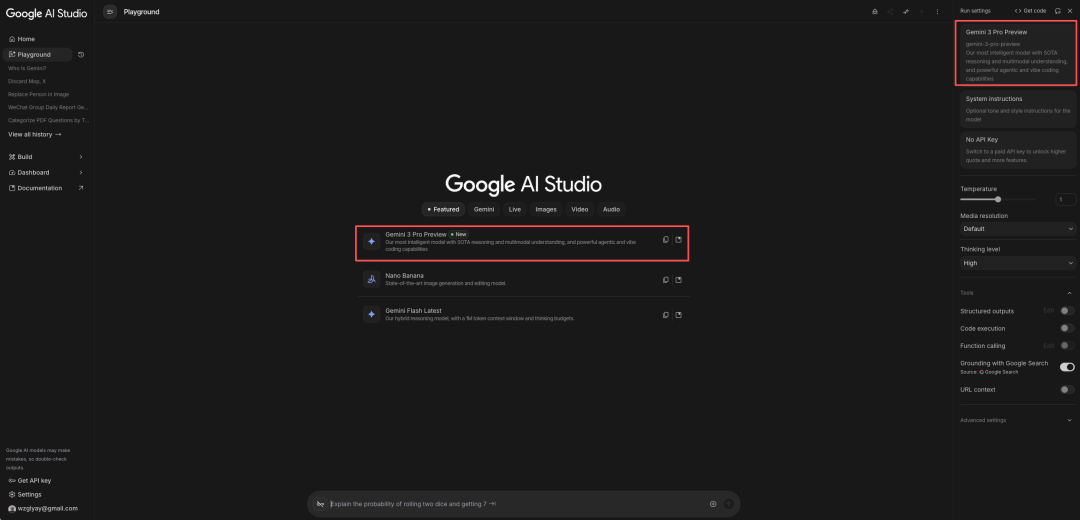Open docs icon for Gemini Flash Latest
1080x520 pixels.
[679, 315]
